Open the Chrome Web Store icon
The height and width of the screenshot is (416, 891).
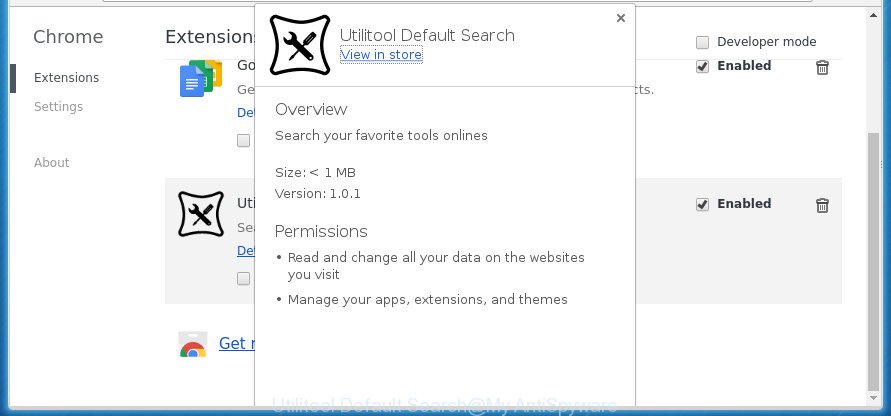(x=193, y=344)
